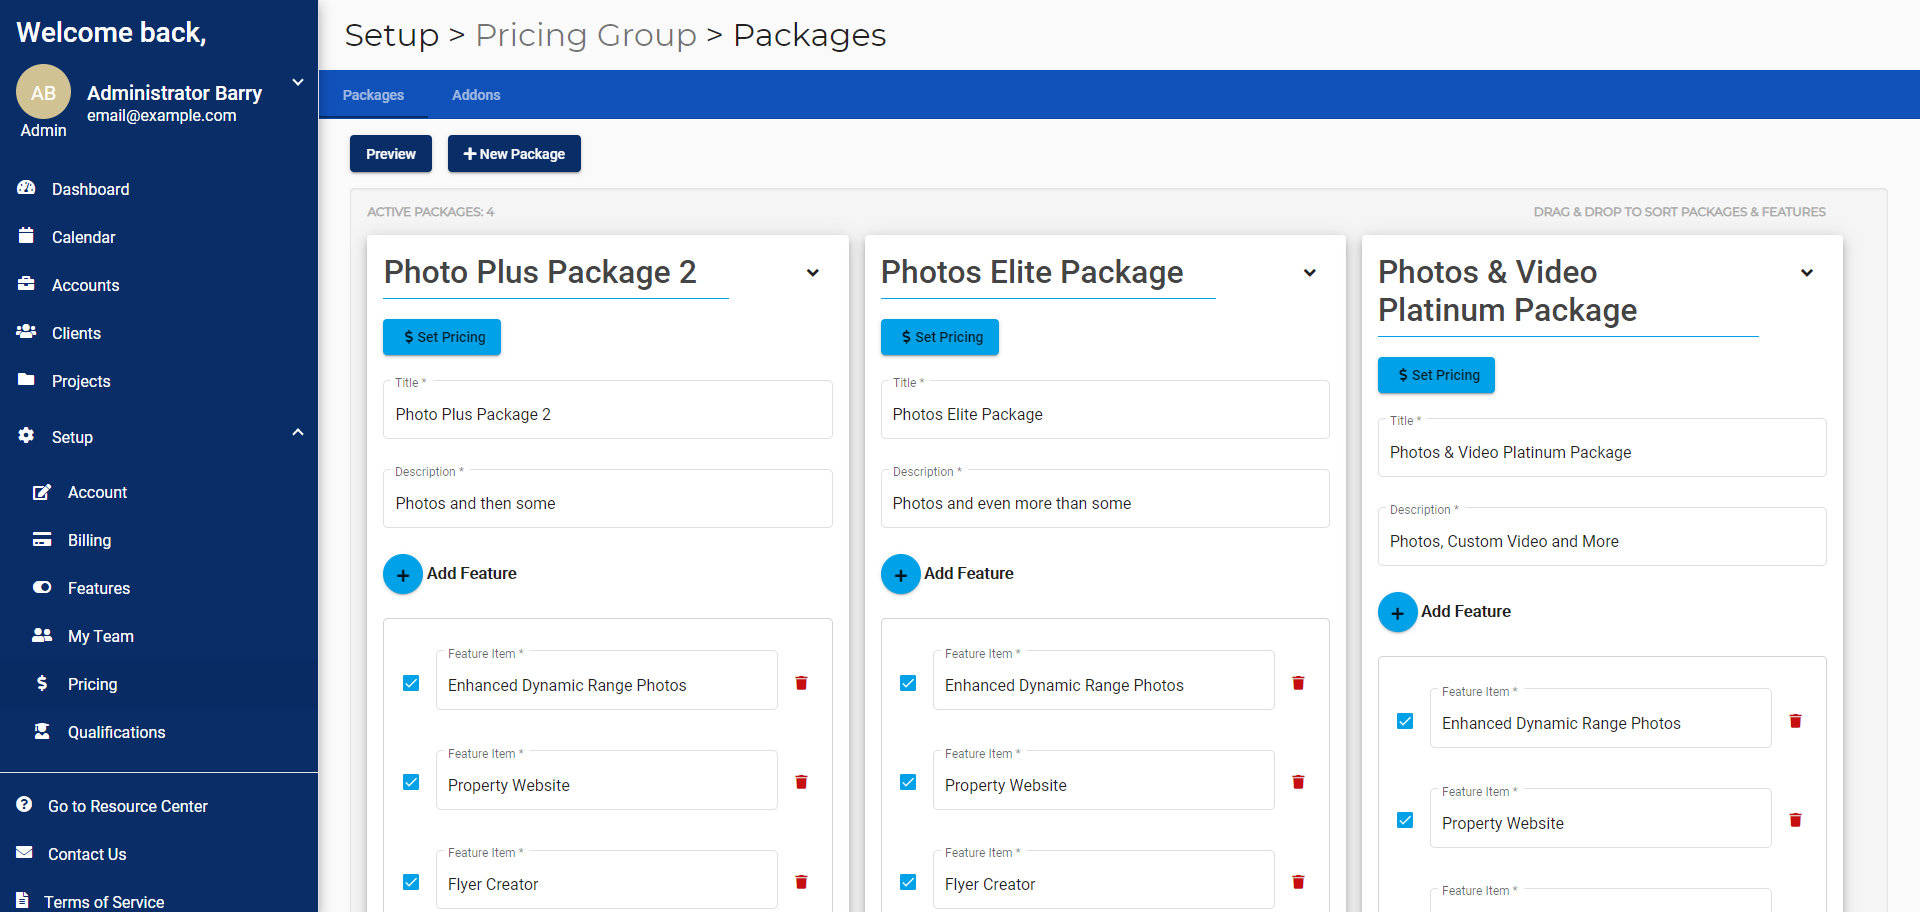Open Dashboard from the sidebar
This screenshot has height=912, width=1920.
click(90, 189)
